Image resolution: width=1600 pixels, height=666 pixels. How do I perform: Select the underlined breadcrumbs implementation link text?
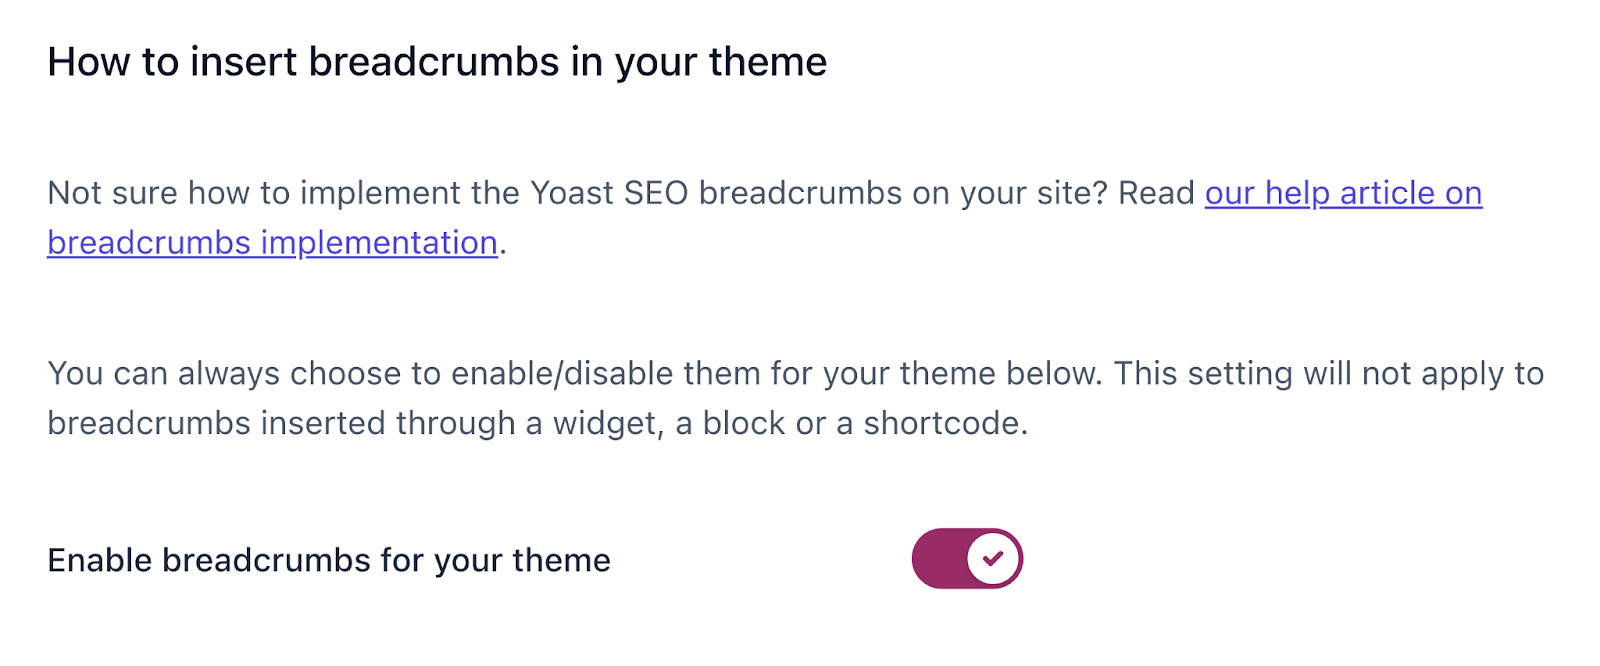pyautogui.click(x=272, y=242)
